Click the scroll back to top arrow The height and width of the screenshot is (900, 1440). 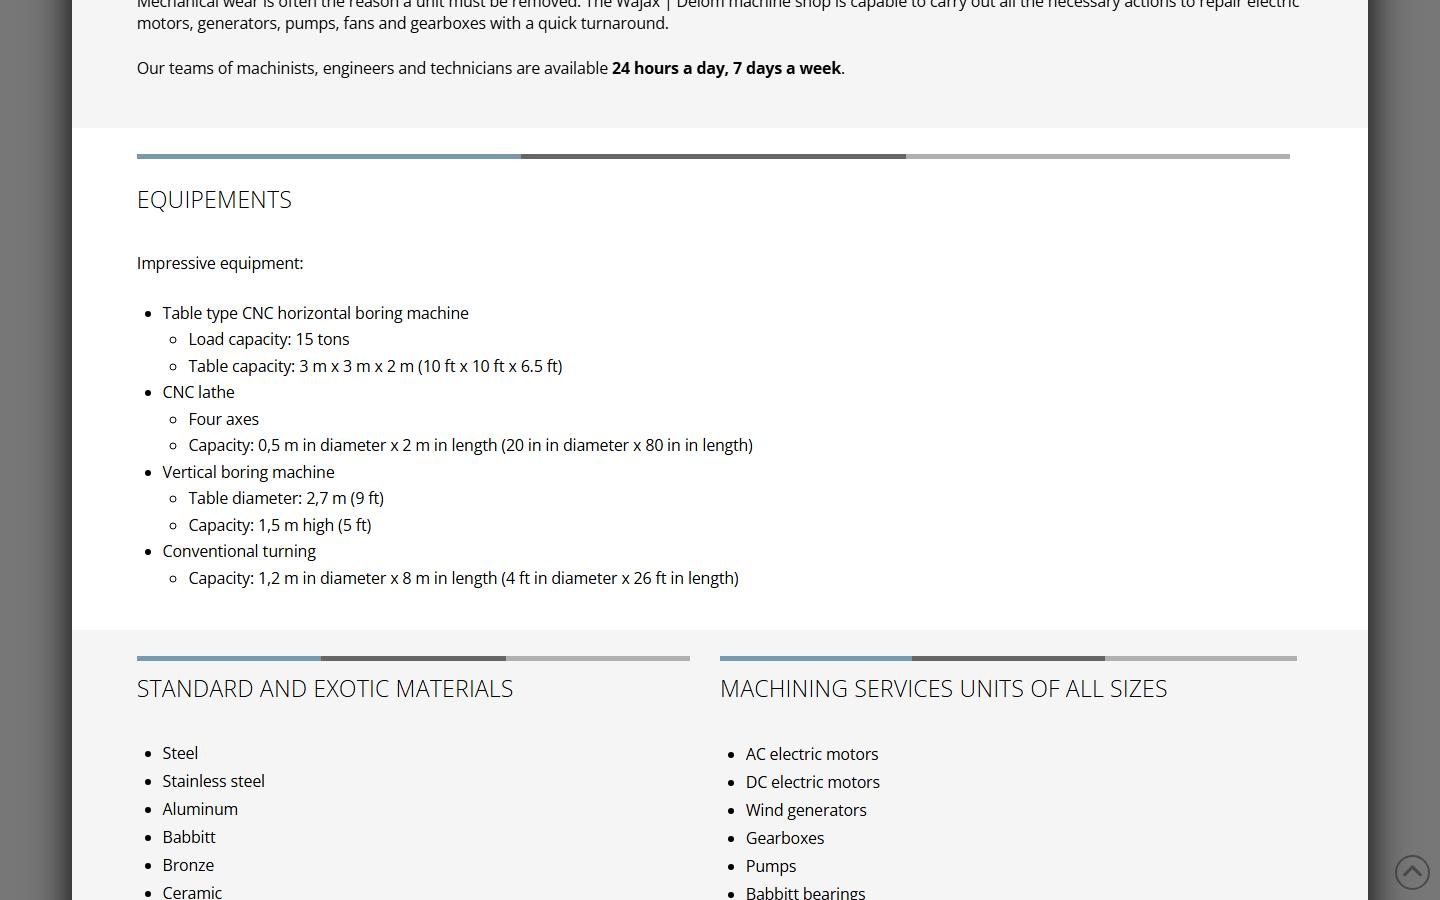(1412, 872)
